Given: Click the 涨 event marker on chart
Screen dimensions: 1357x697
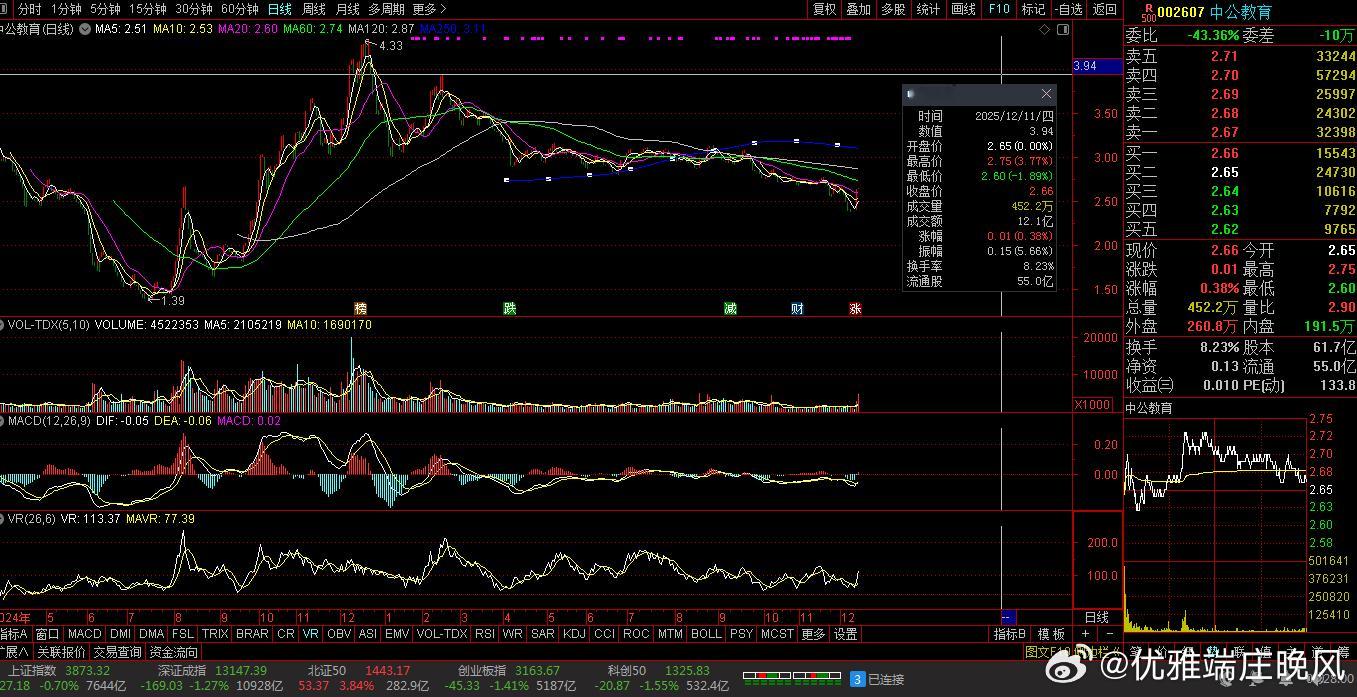Looking at the screenshot, I should click(x=855, y=308).
